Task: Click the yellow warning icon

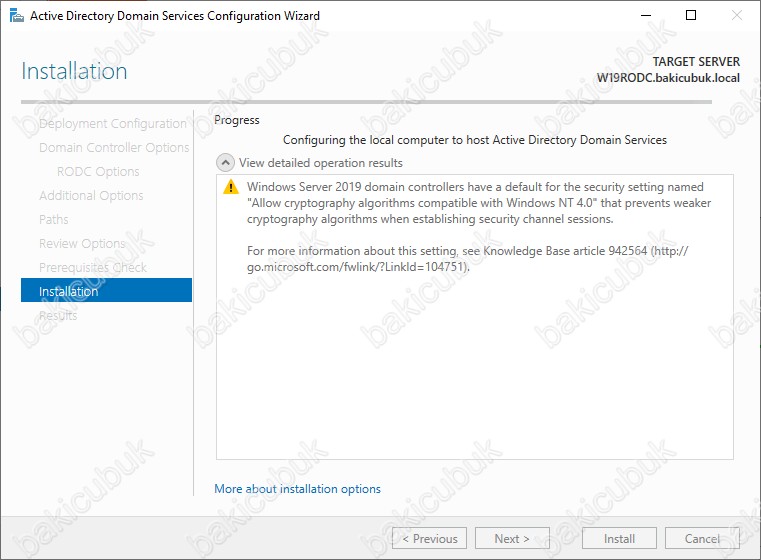Action: (x=231, y=187)
